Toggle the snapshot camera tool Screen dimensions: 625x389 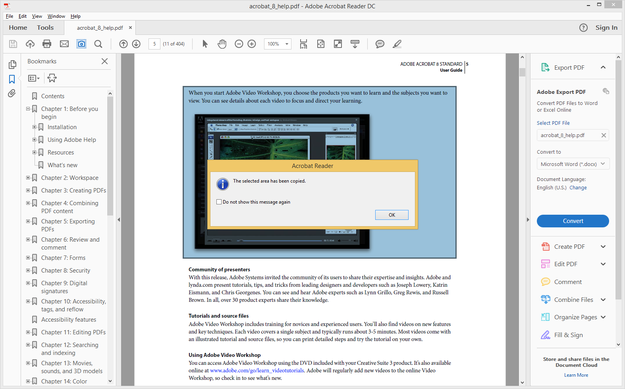coord(81,44)
